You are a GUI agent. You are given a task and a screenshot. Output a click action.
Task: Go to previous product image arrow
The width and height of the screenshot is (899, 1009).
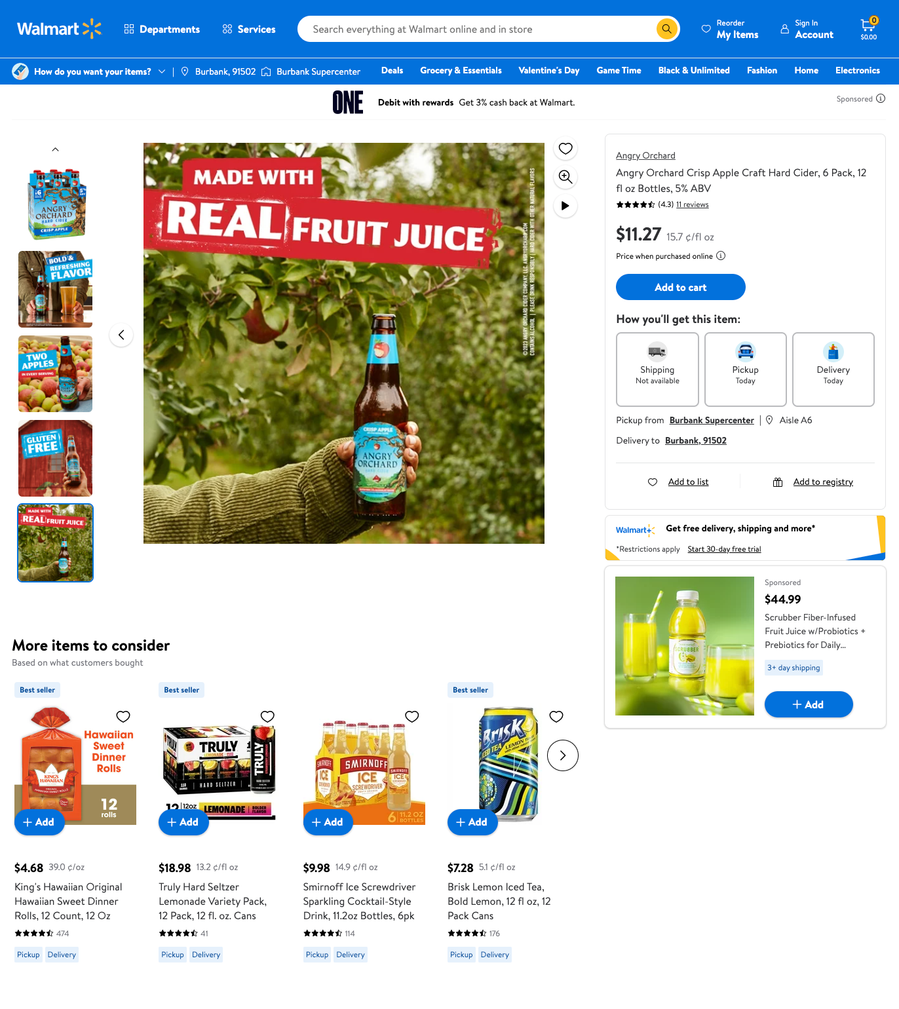(121, 335)
